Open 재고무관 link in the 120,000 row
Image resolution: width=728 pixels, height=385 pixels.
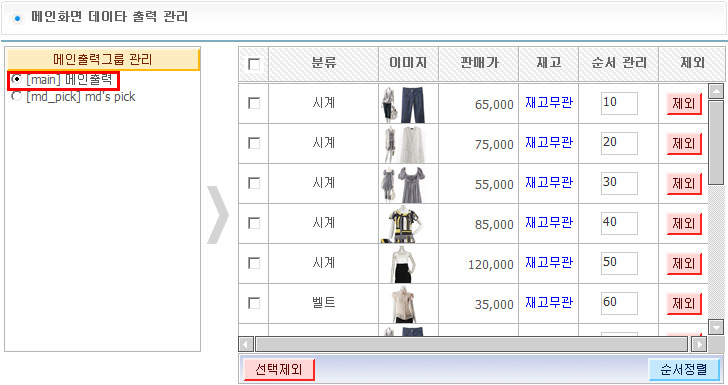(549, 262)
